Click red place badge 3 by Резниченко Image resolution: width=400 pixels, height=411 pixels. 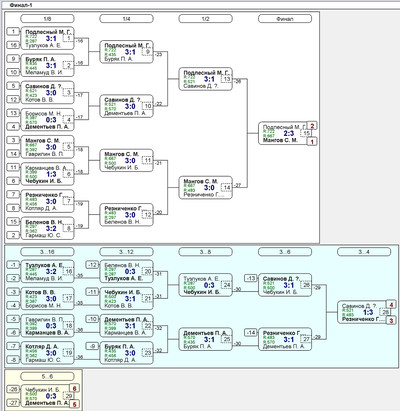pos(391,320)
